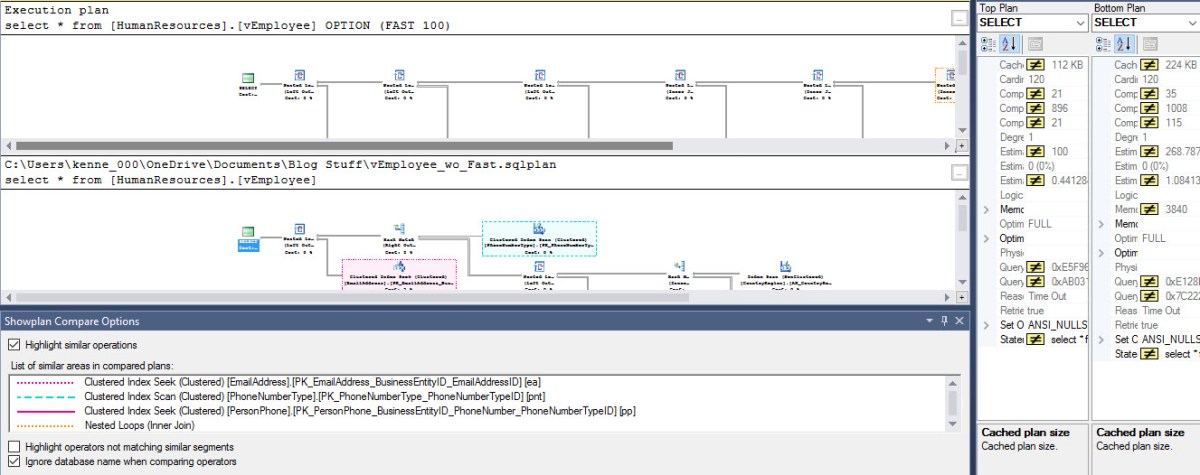Toggle Ignore database name when comparing operators
This screenshot has height=475, width=1200.
coord(13,462)
